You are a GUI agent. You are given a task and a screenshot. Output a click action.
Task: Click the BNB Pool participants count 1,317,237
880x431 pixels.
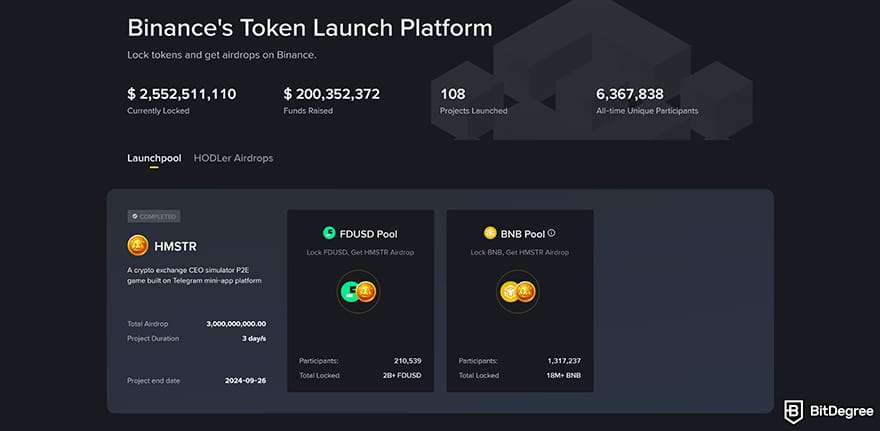[564, 361]
